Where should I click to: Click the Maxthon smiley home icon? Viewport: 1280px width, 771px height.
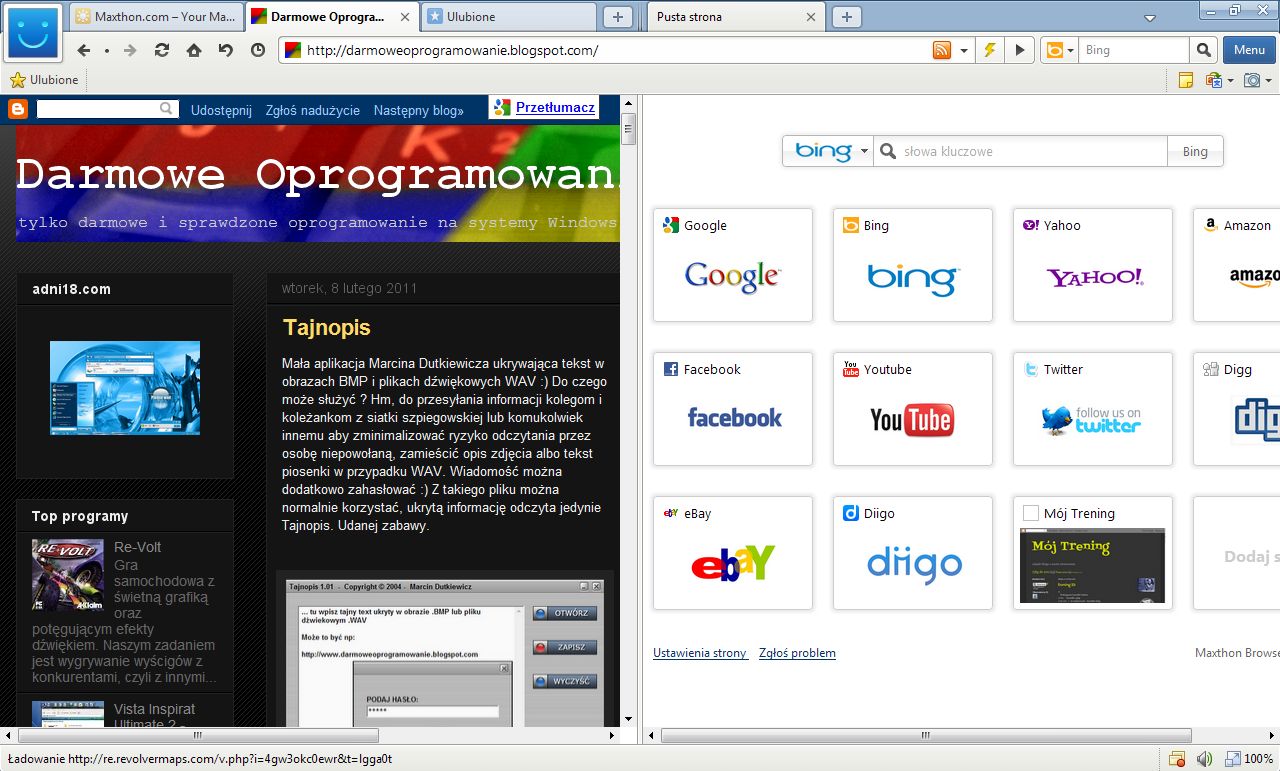pyautogui.click(x=31, y=33)
